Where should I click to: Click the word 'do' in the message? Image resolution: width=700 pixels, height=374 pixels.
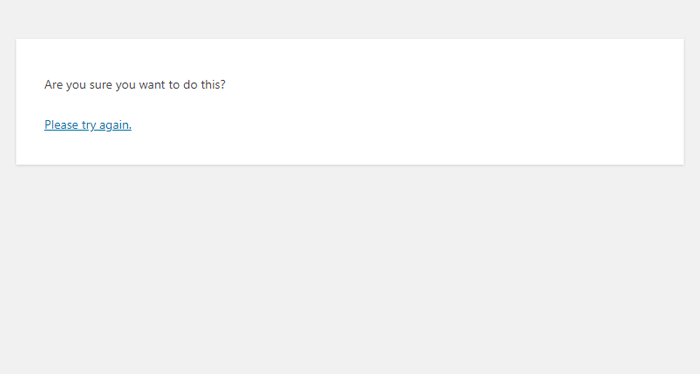click(190, 84)
